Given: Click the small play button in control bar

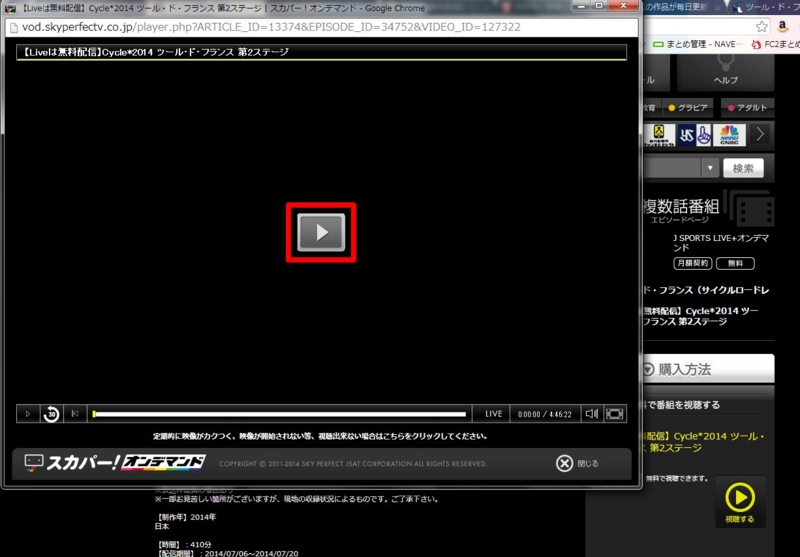Looking at the screenshot, I should click(x=28, y=414).
